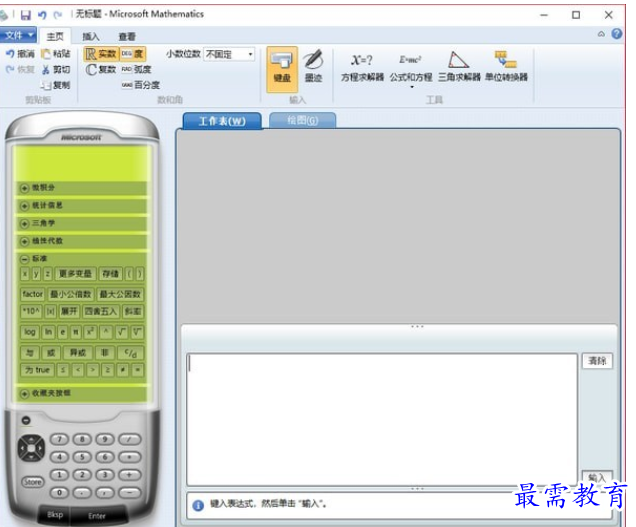The image size is (636, 527).
Task: Click the Enter key on the calculator
Action: click(x=97, y=516)
